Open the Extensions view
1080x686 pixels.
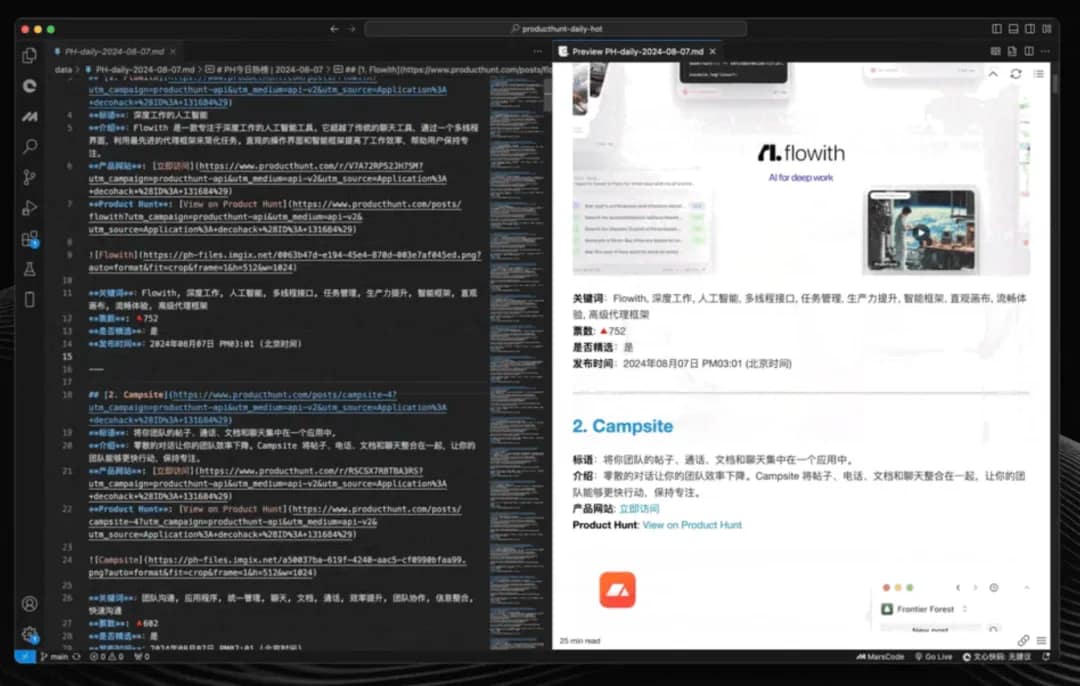click(30, 239)
